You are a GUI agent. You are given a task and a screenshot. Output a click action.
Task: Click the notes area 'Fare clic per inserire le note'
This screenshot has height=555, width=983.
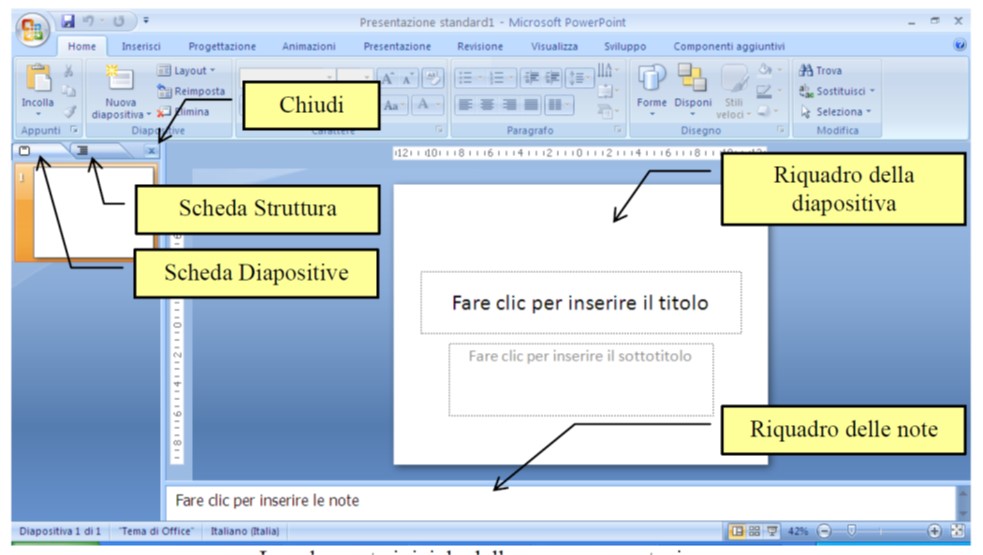click(560, 500)
